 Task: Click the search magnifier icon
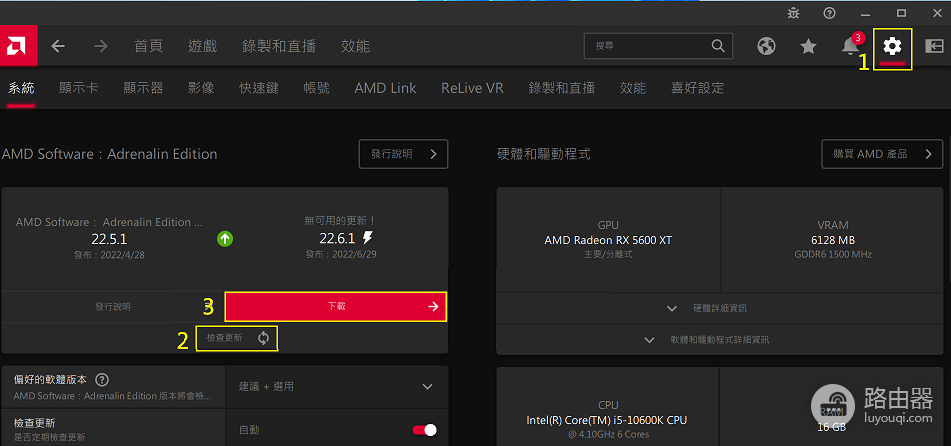pos(718,46)
